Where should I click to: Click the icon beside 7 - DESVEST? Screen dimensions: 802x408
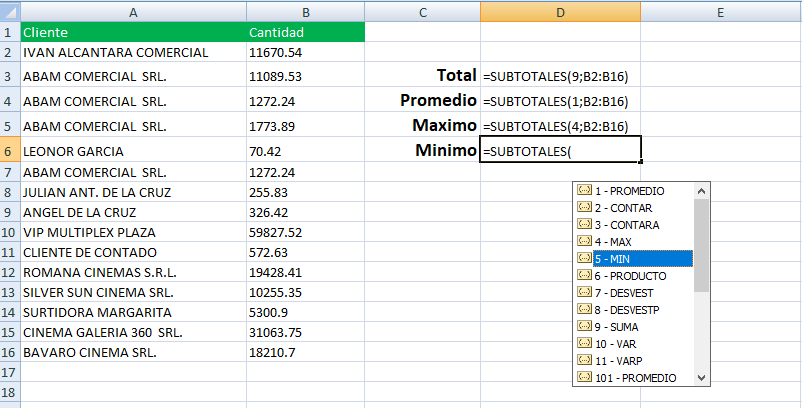pyautogui.click(x=584, y=292)
